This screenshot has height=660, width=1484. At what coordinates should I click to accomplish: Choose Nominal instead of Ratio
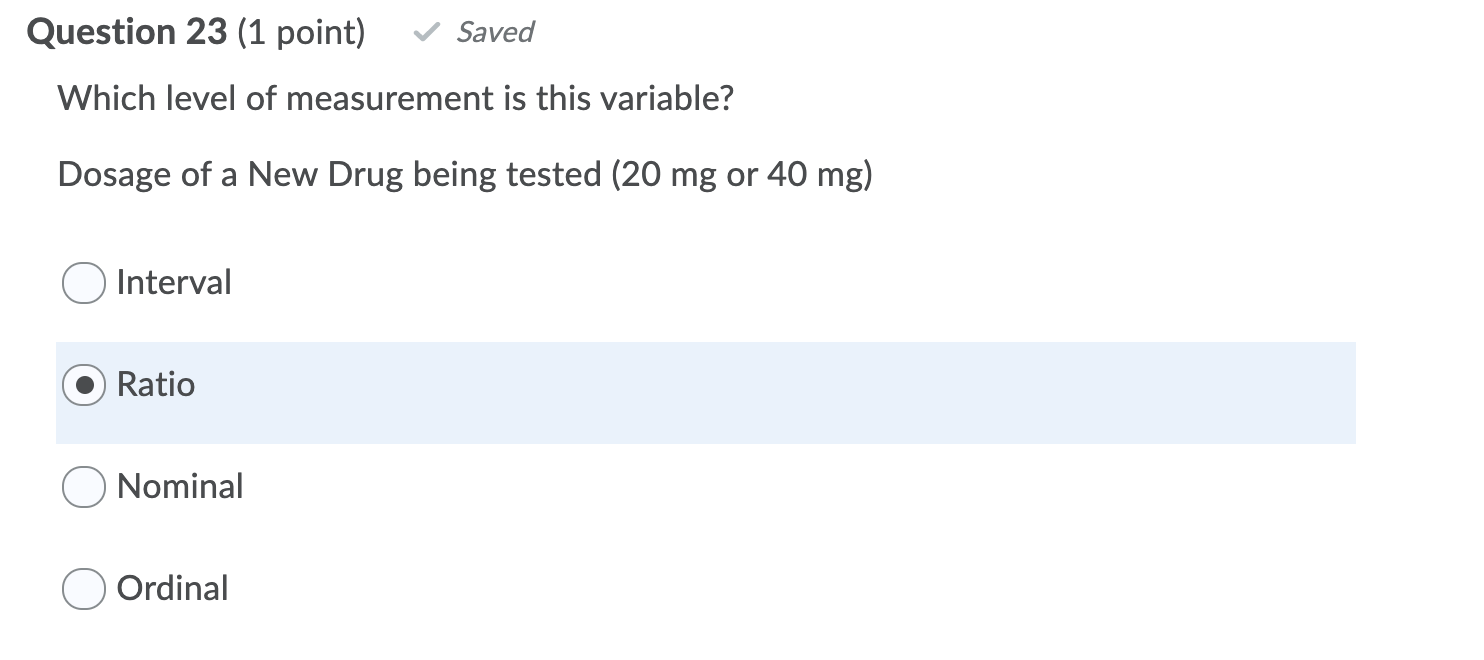pyautogui.click(x=83, y=487)
